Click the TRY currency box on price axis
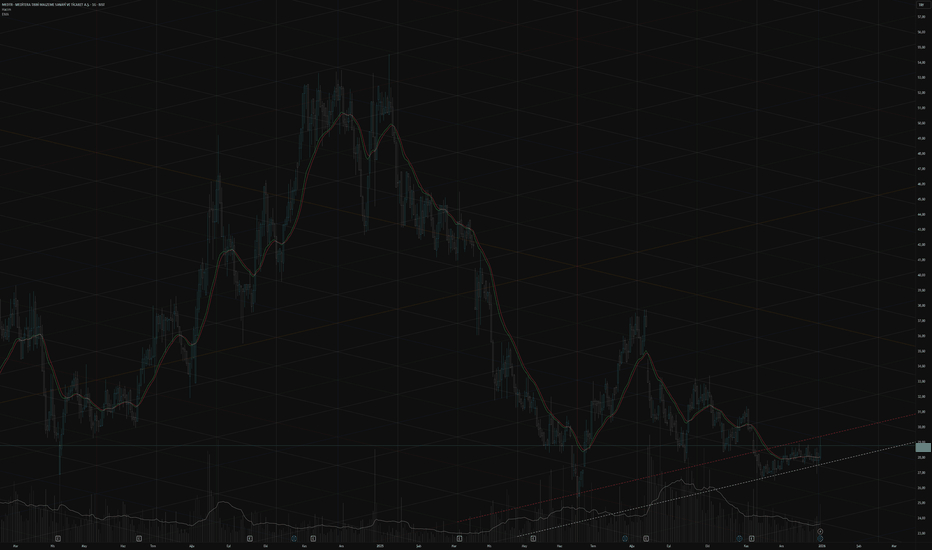Viewport: 932px width, 550px height. 922,5
